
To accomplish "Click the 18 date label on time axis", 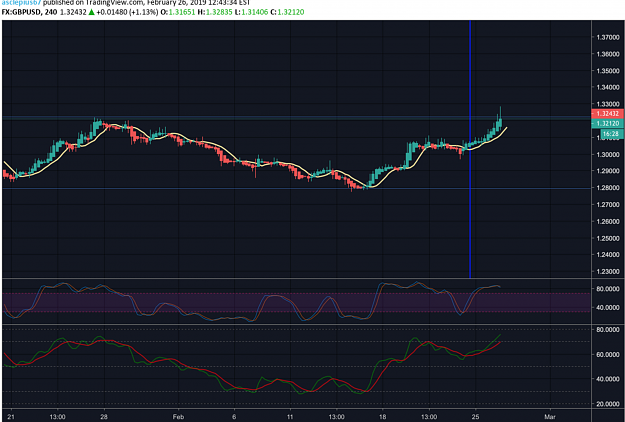I will 383,417.
